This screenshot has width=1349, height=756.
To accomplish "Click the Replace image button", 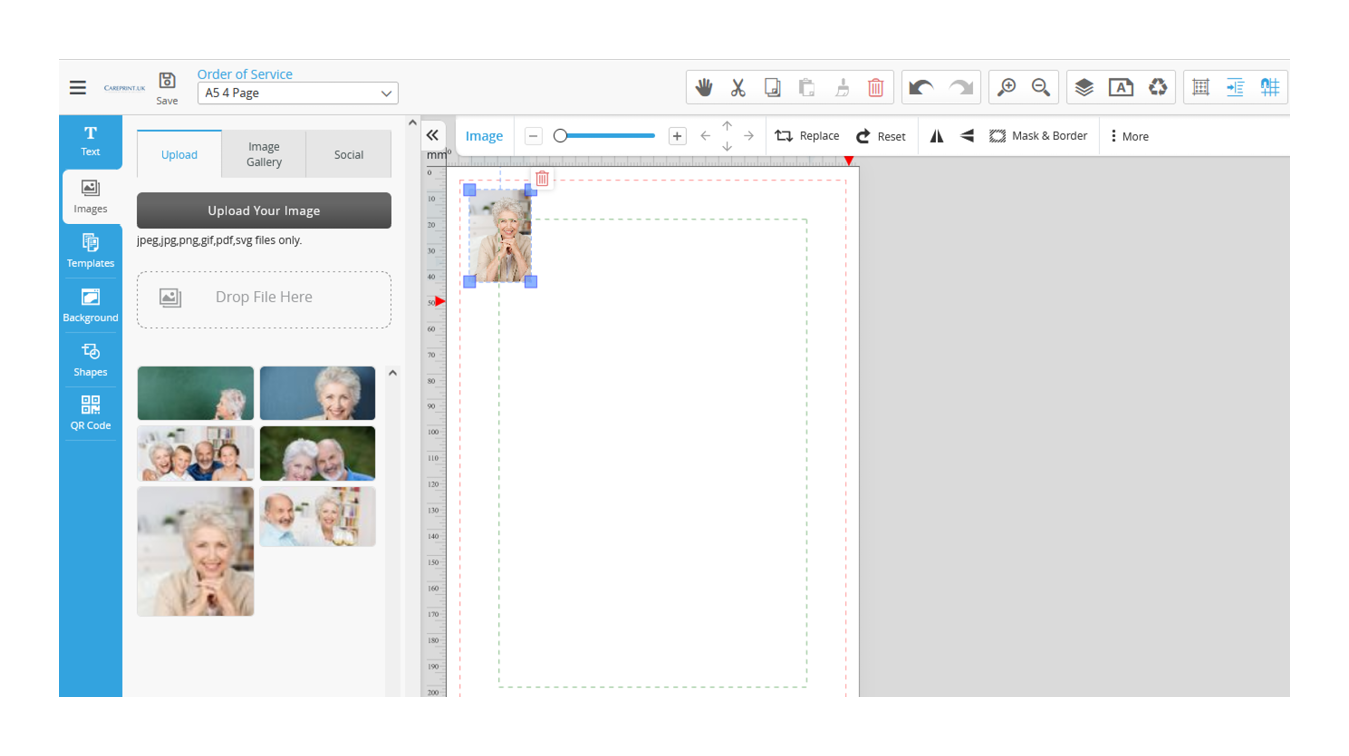I will pos(807,136).
